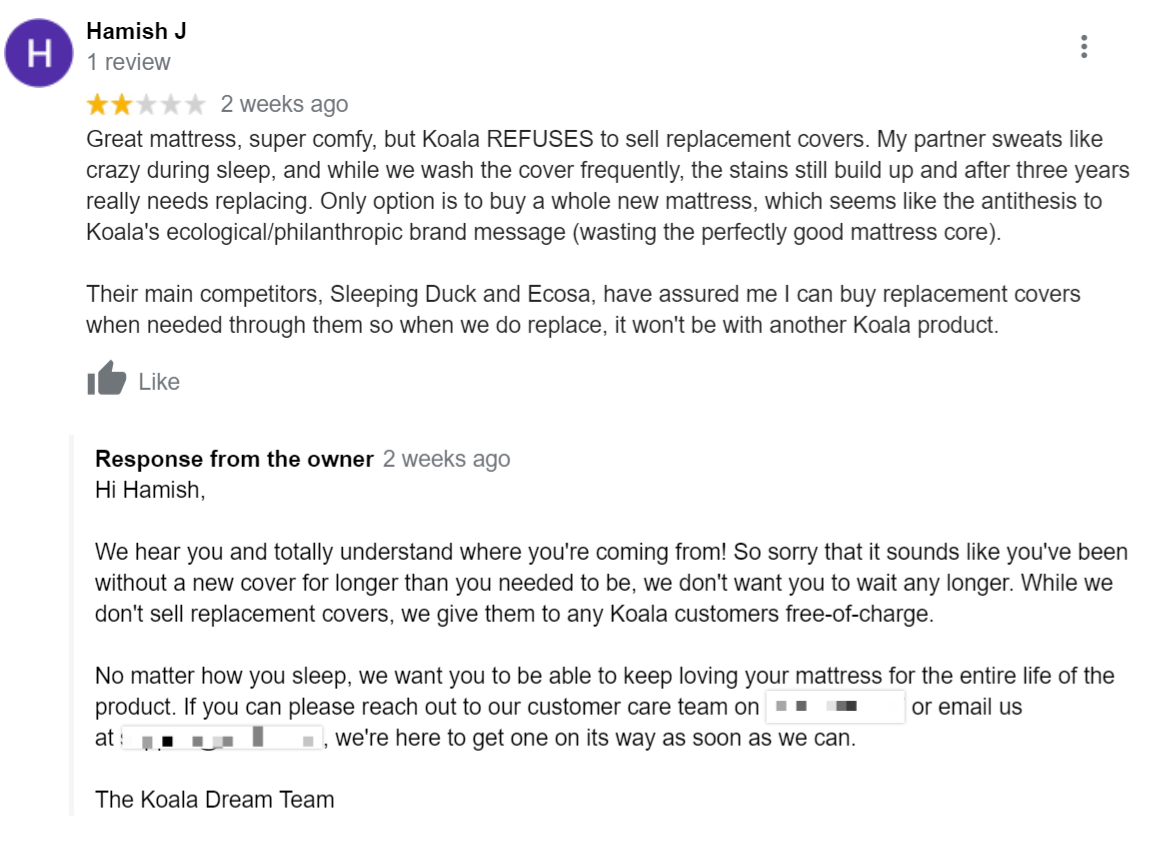
Task: Click the "Response from the owner" heading
Action: pos(234,459)
